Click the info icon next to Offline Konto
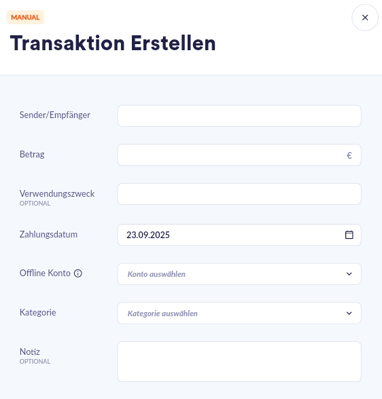Viewport: 382px width, 399px height. coord(78,273)
